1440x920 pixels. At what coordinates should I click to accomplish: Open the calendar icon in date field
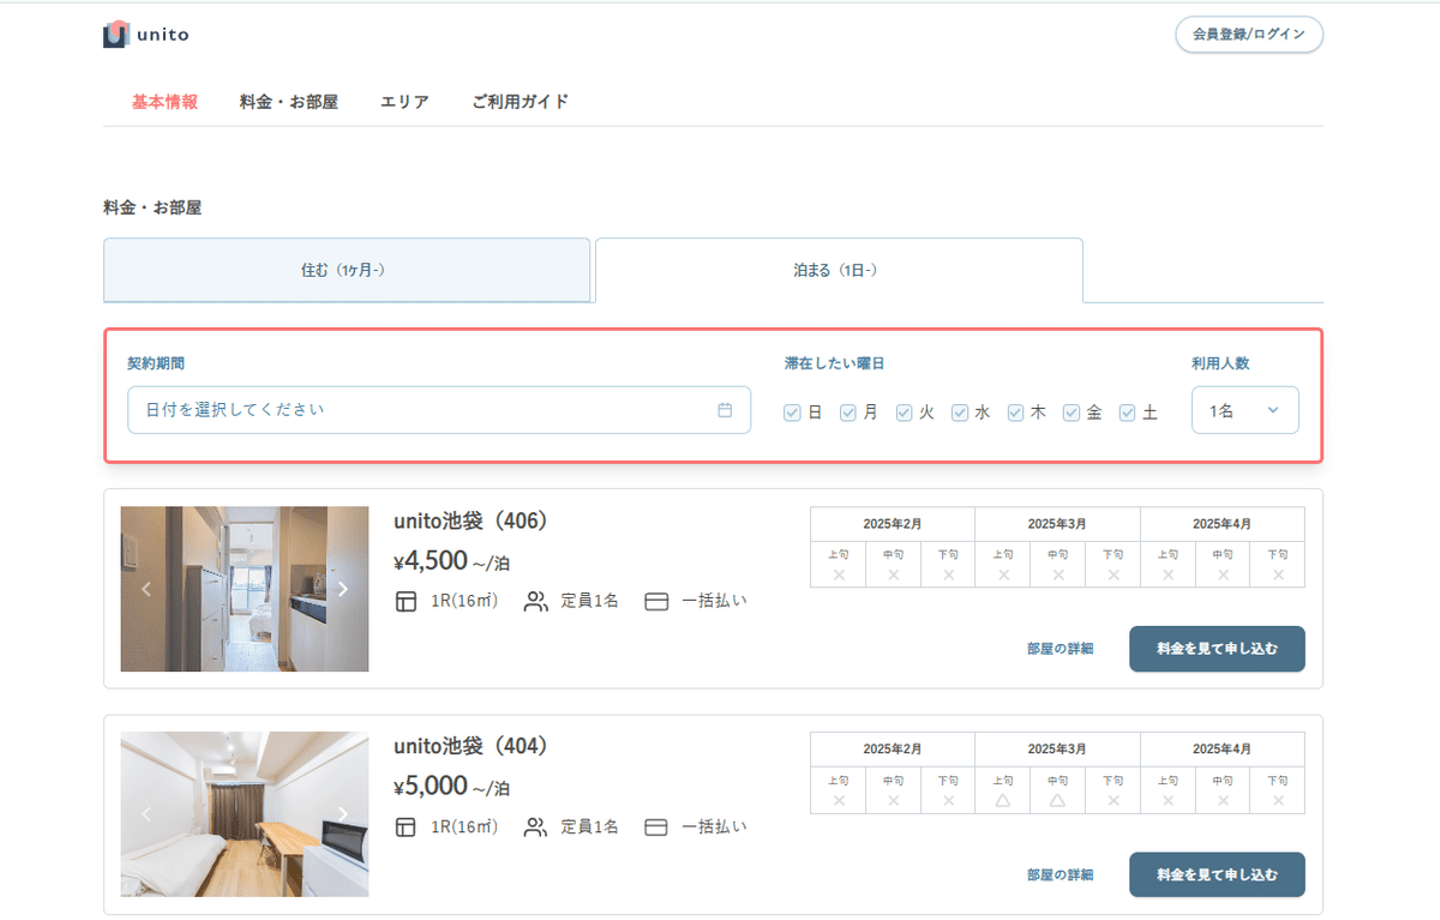click(x=725, y=410)
